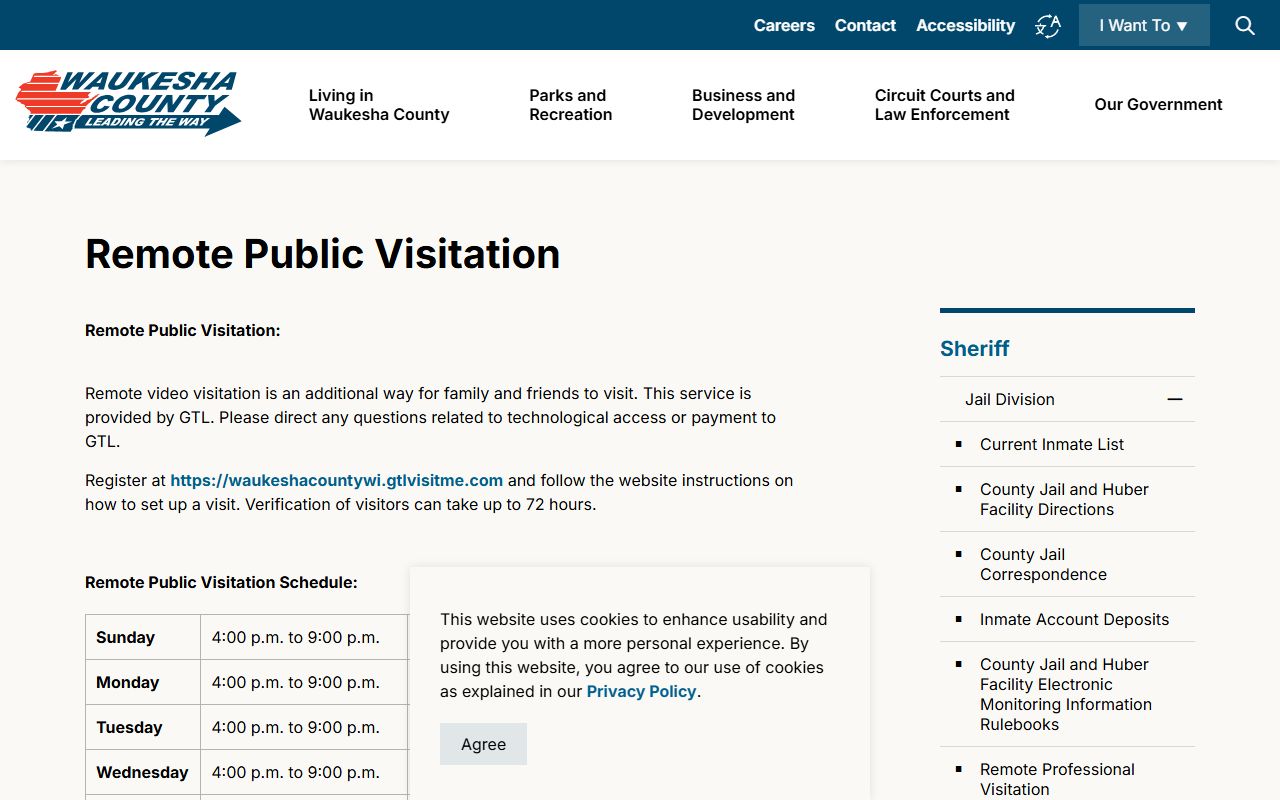The image size is (1280, 800).
Task: Open Inmate Account Deposits
Action: [1074, 619]
